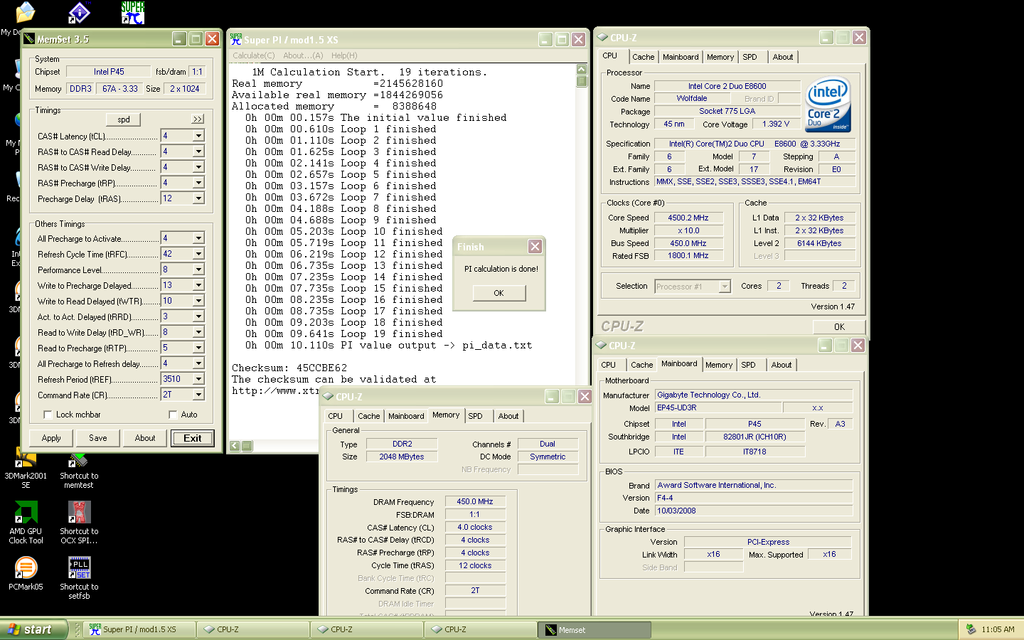1024x640 pixels.
Task: Open About...(A) menu in Super PI
Action: click(302, 56)
